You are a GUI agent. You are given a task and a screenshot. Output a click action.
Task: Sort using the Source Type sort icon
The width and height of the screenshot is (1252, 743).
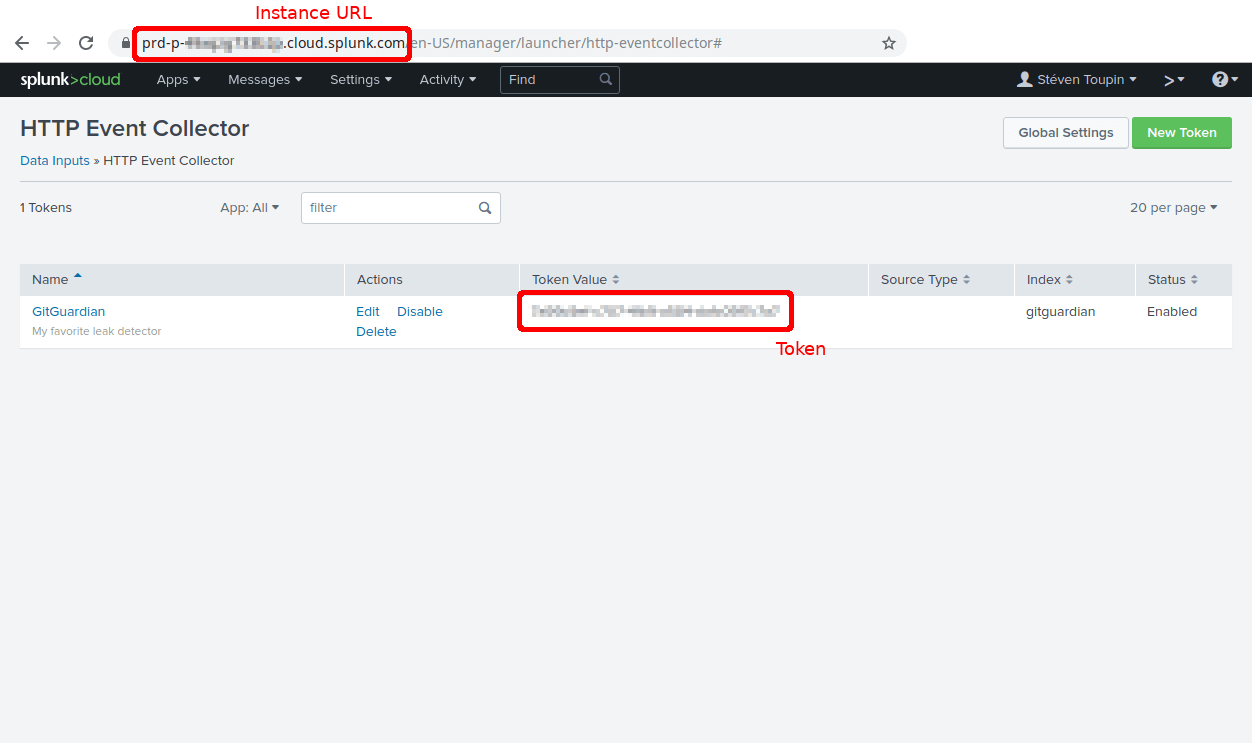coord(967,280)
